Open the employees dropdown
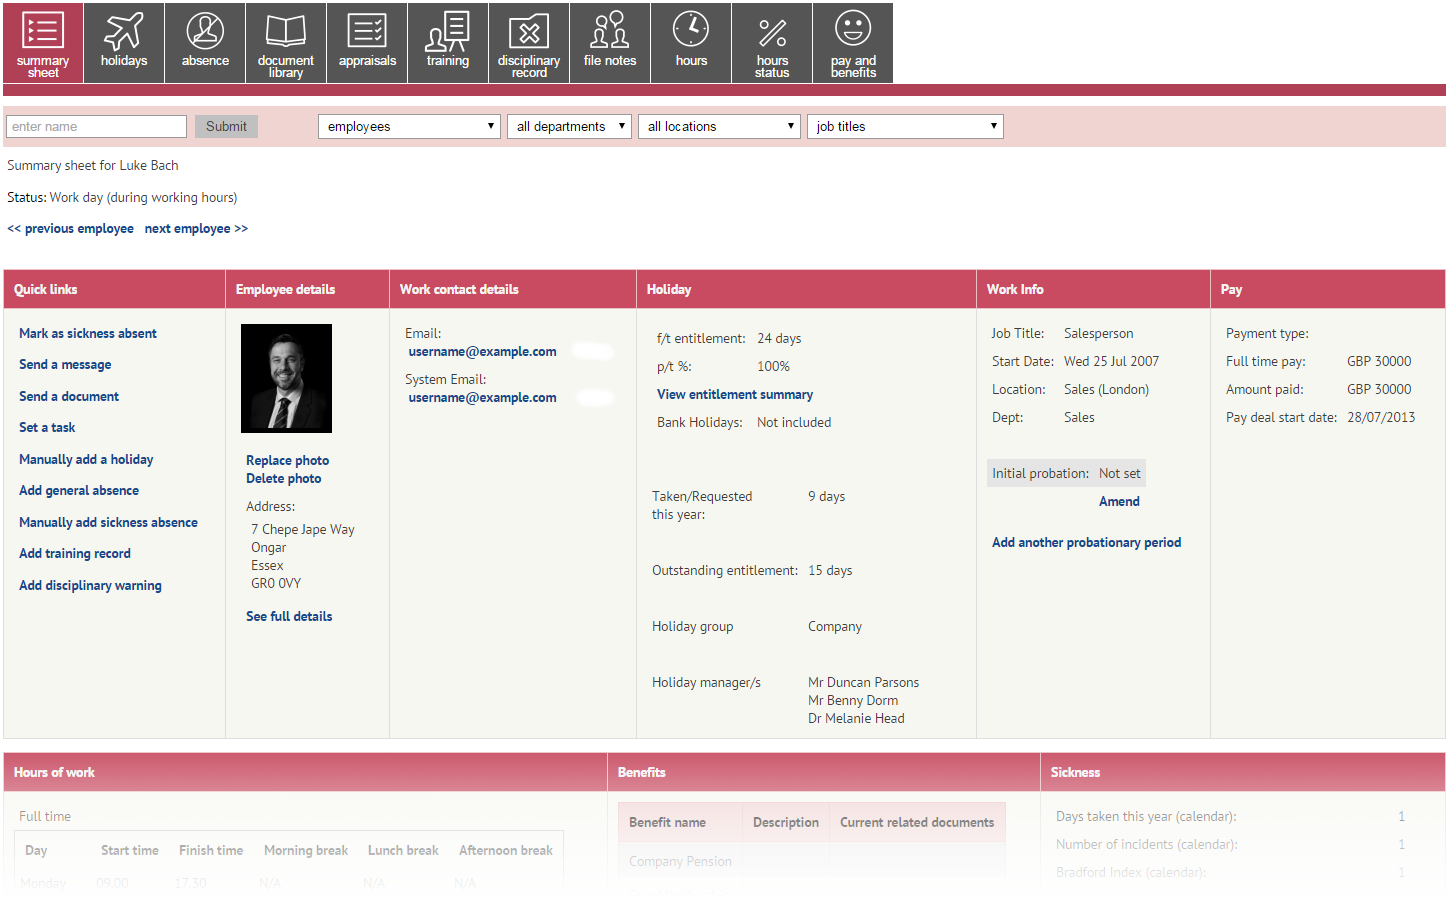 coord(408,126)
